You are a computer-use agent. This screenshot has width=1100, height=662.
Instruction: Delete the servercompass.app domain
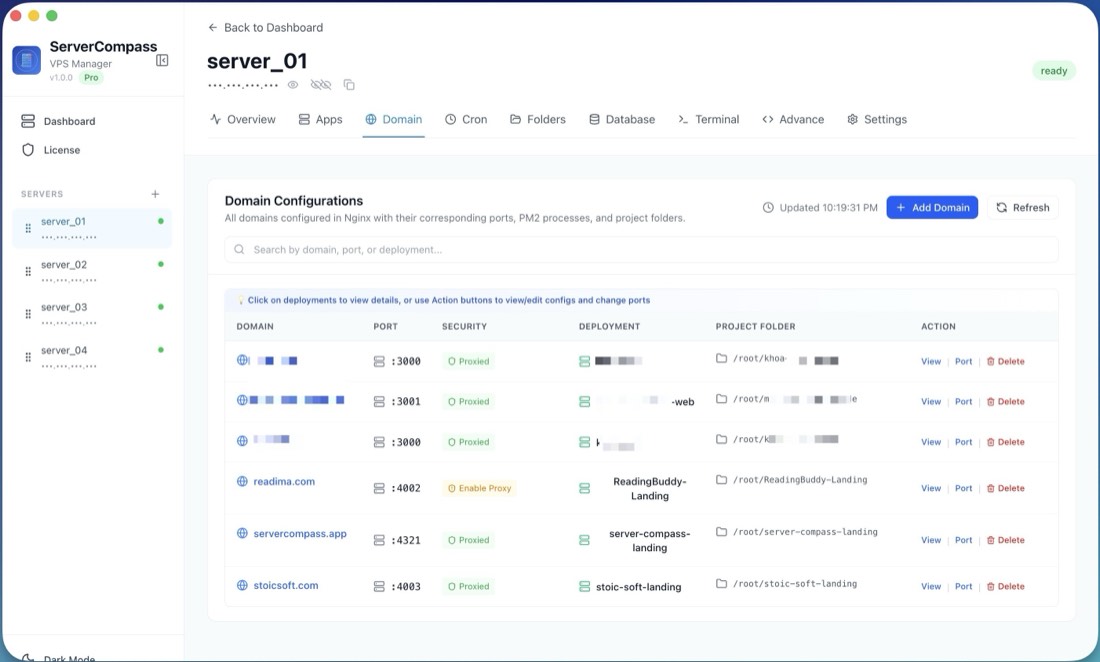tap(1005, 540)
